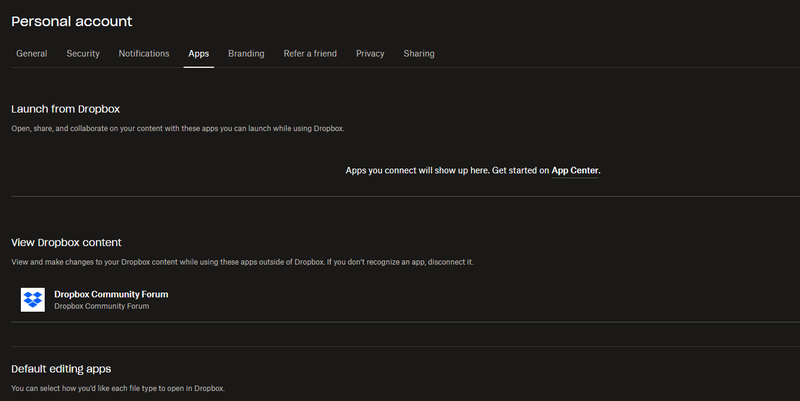Click the 'Open, share, and collaborate' description
Viewport: 800px width, 401px height.
point(177,129)
